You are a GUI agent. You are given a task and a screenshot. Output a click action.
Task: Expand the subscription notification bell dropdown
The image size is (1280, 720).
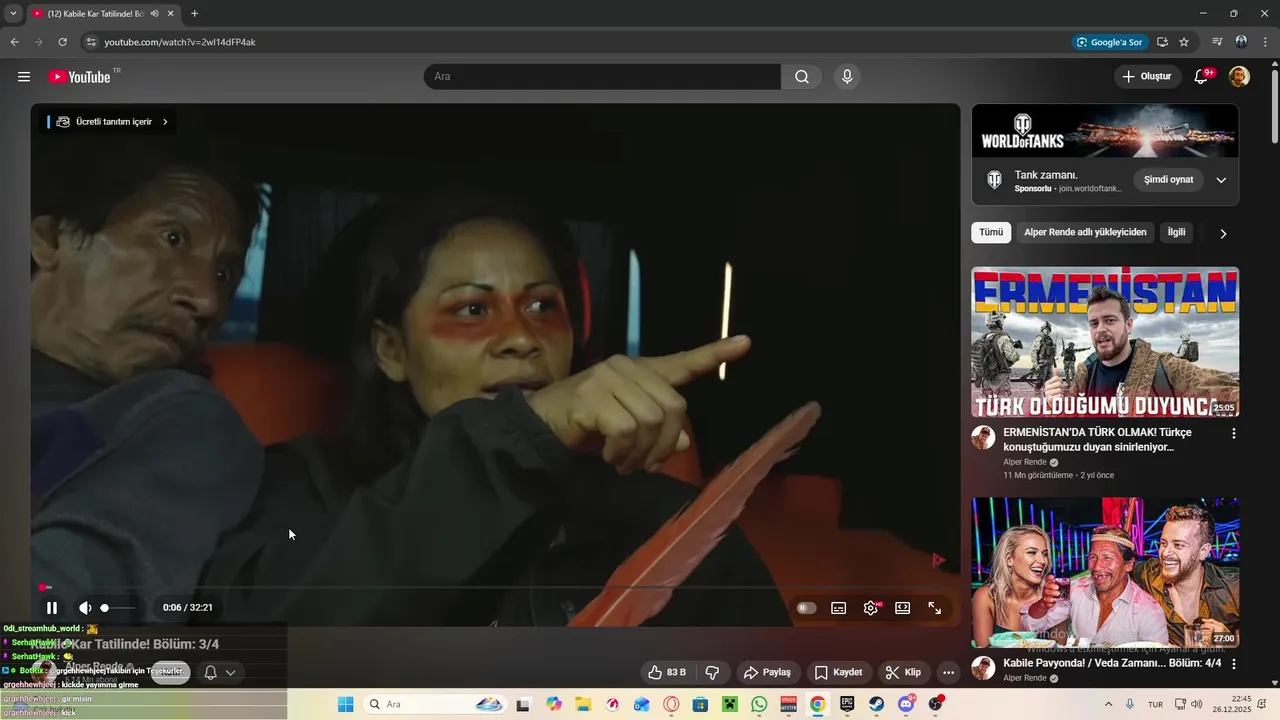tap(219, 672)
